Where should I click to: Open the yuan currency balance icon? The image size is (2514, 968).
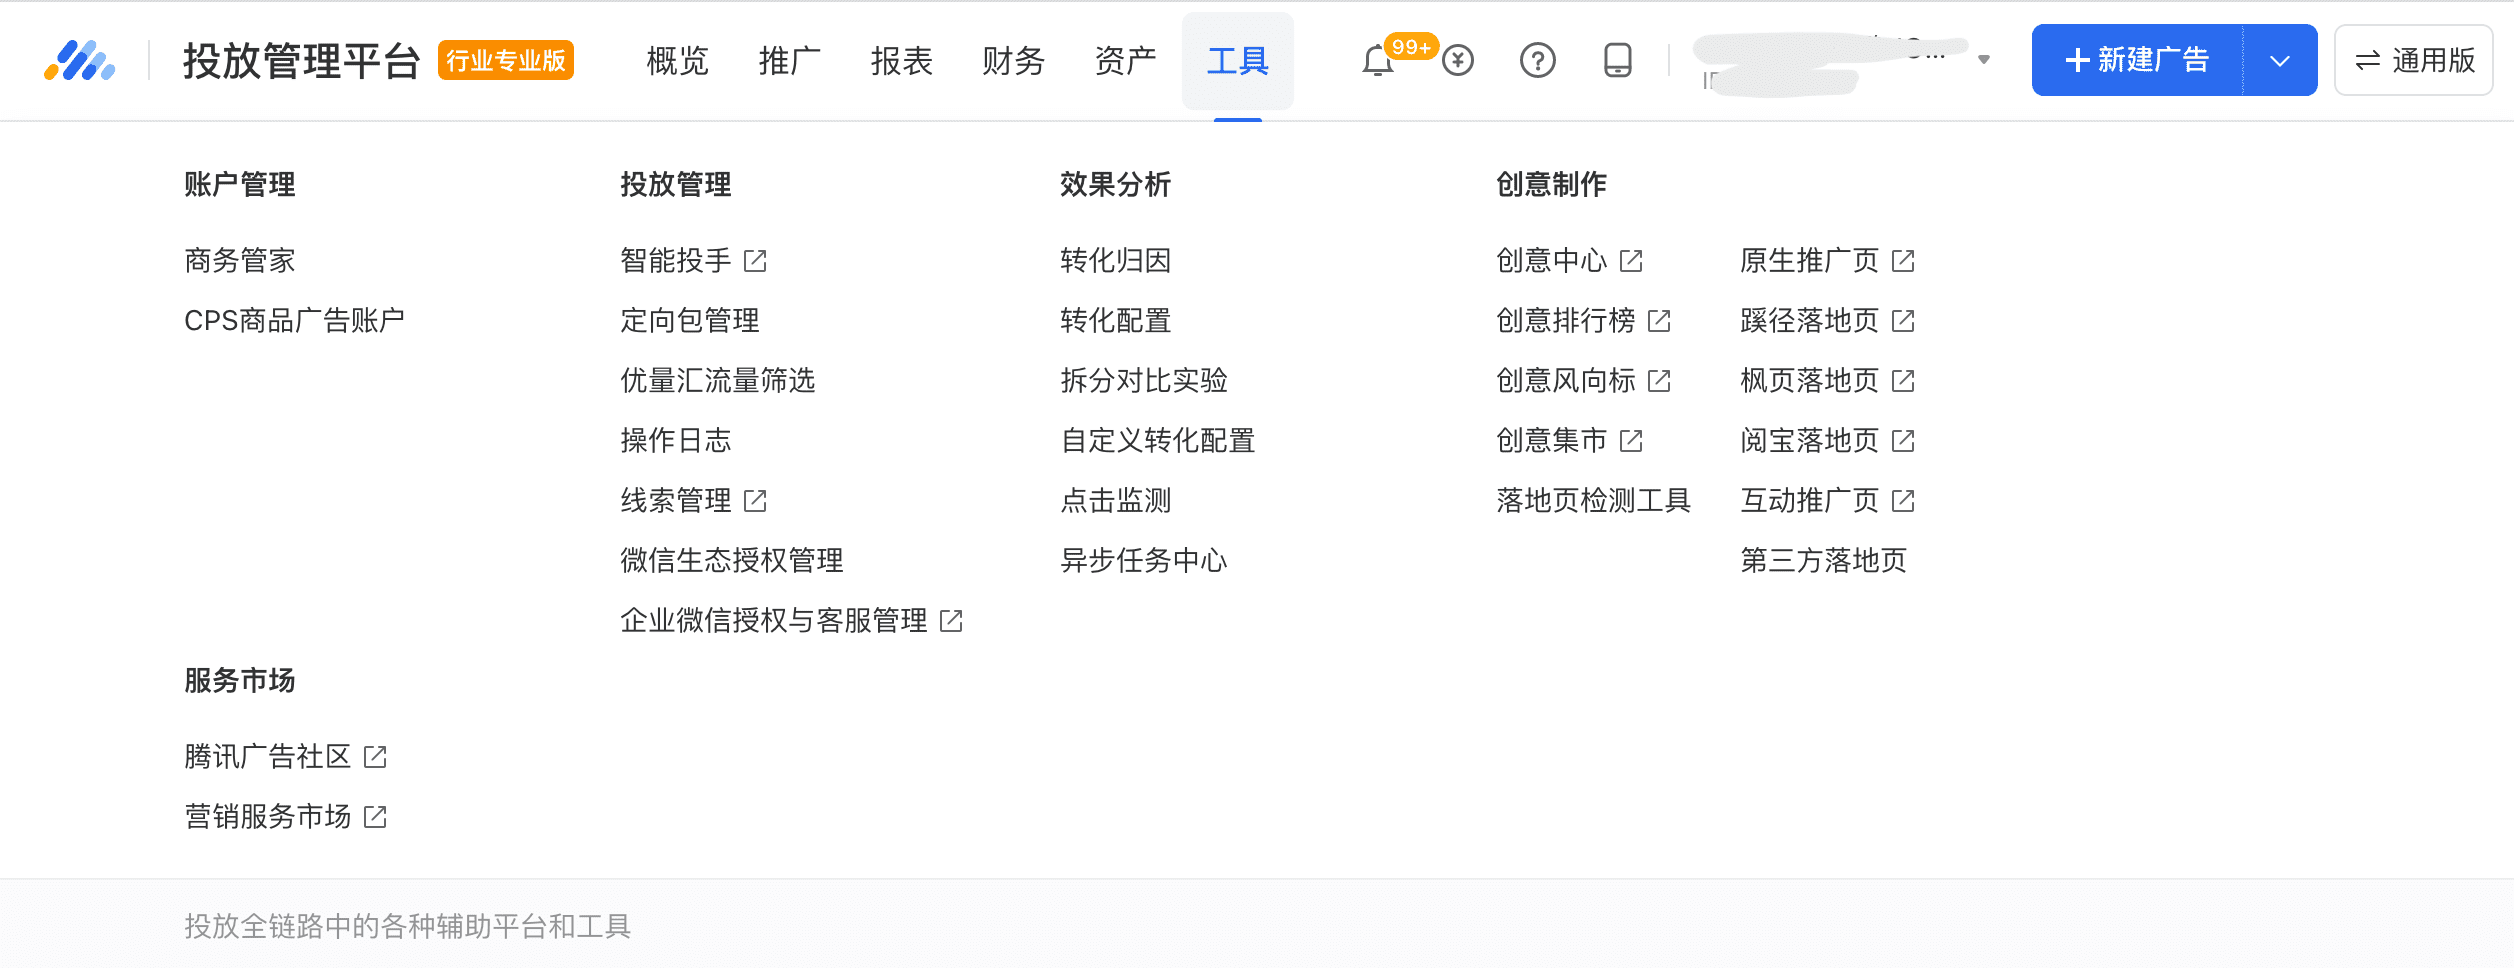pyautogui.click(x=1458, y=61)
